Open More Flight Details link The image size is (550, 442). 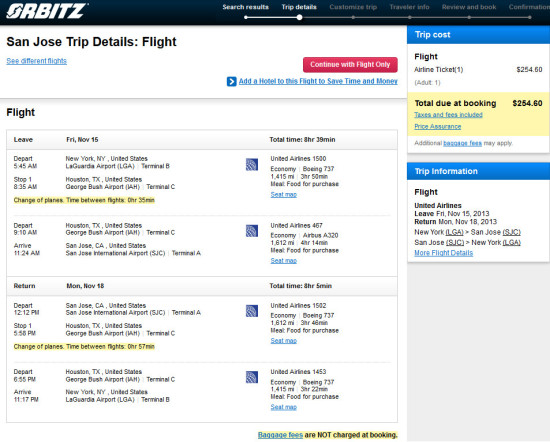[443, 253]
